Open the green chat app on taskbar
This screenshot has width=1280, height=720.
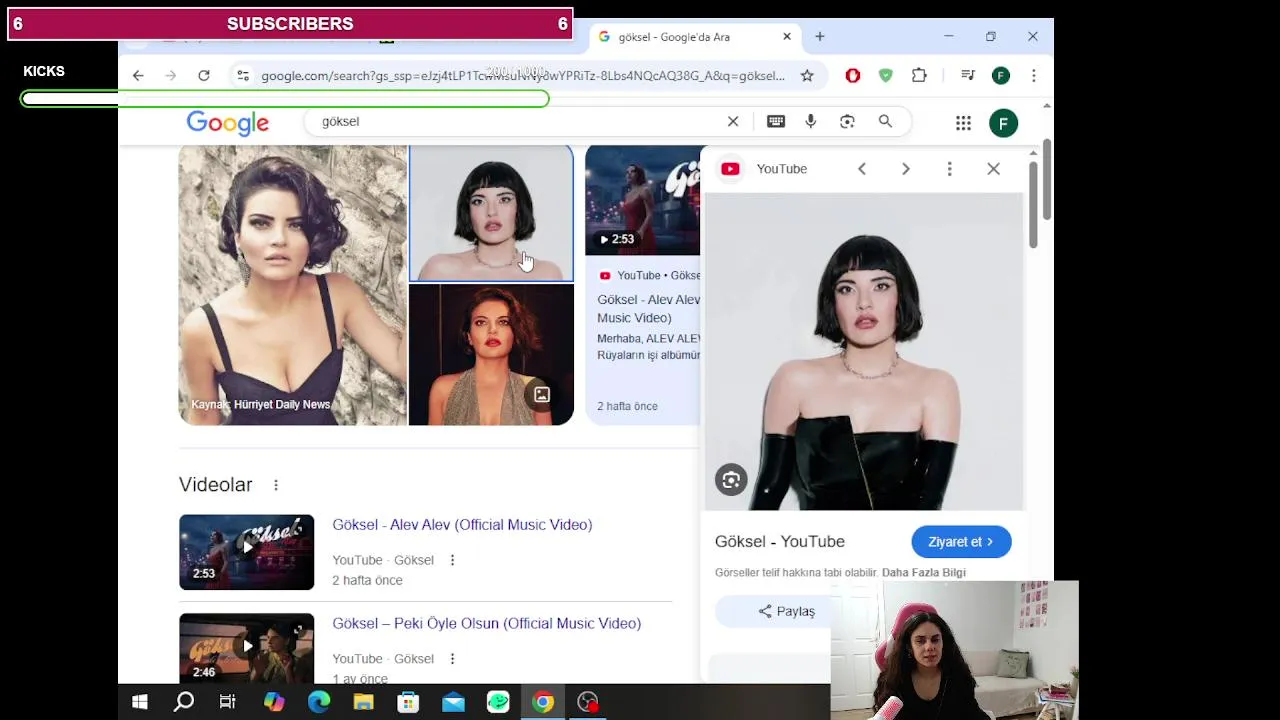click(498, 702)
